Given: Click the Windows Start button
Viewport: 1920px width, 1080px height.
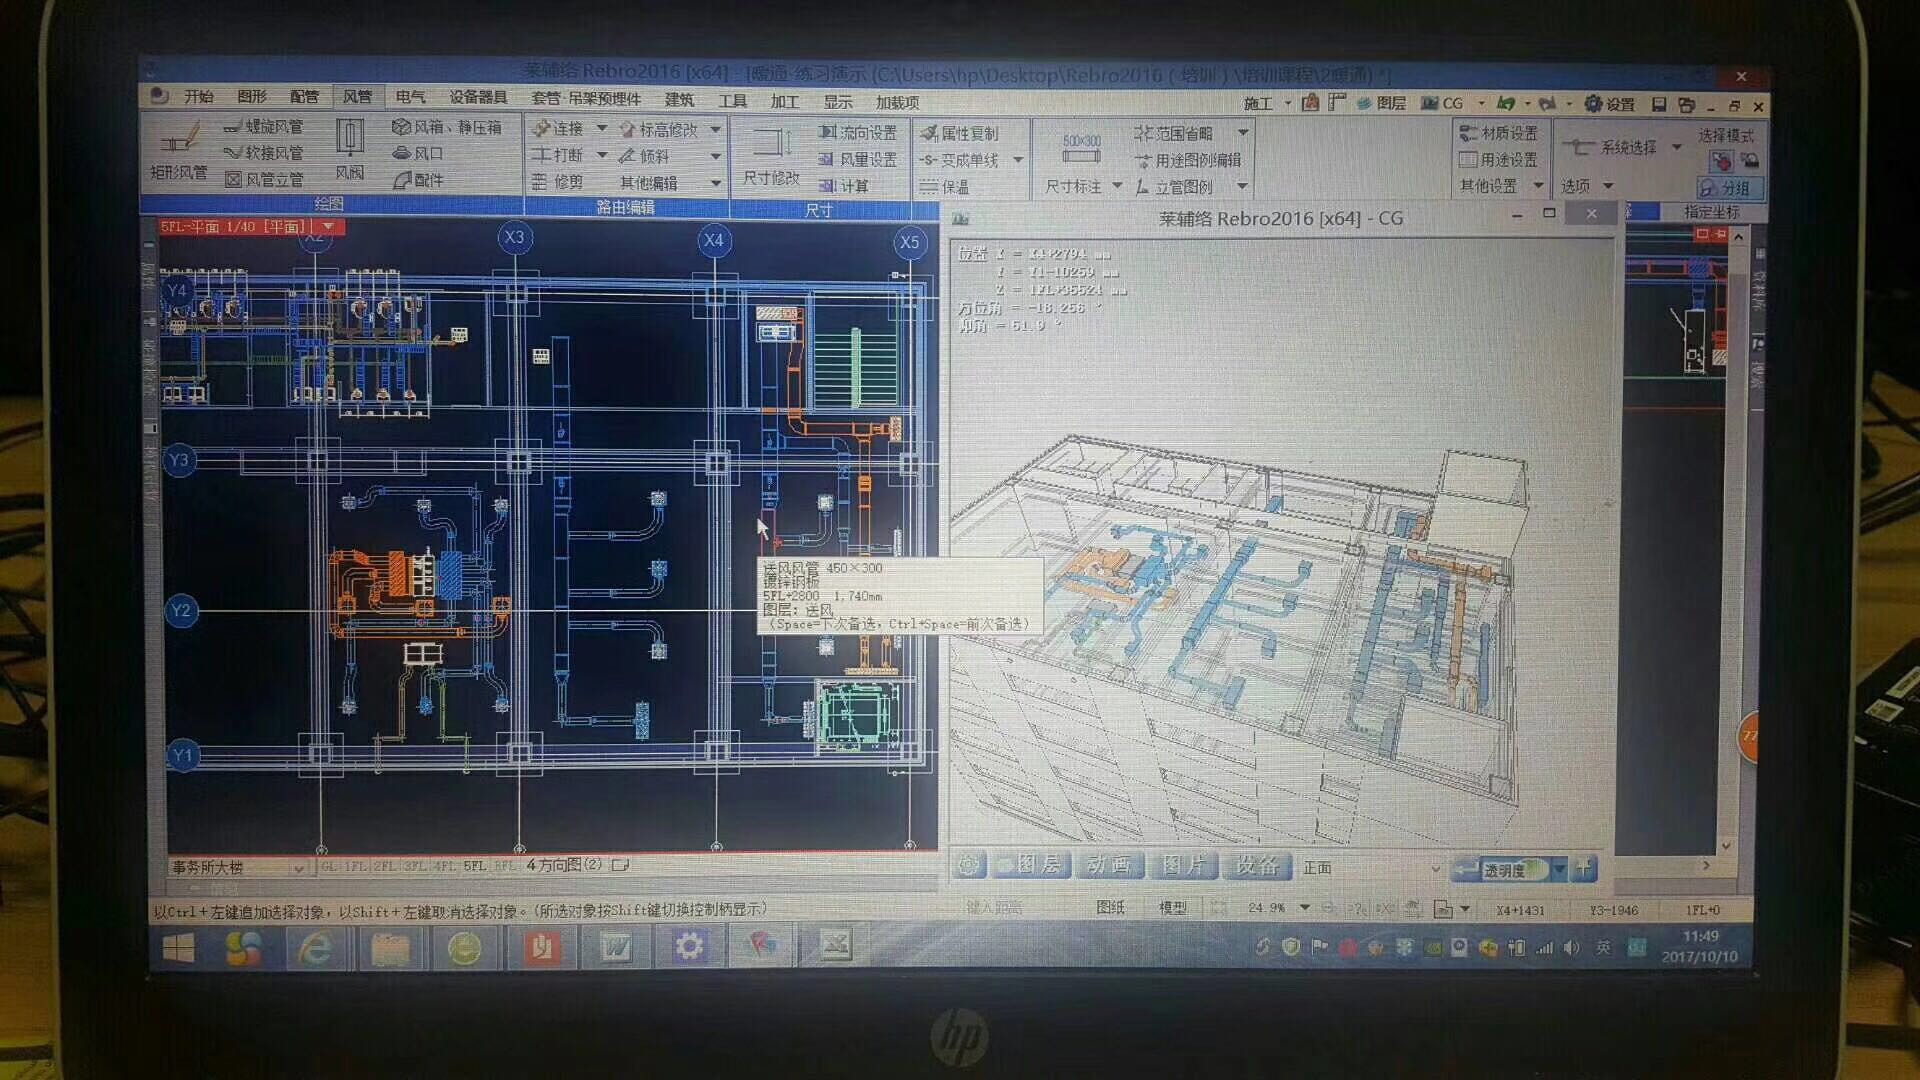Looking at the screenshot, I should [180, 947].
